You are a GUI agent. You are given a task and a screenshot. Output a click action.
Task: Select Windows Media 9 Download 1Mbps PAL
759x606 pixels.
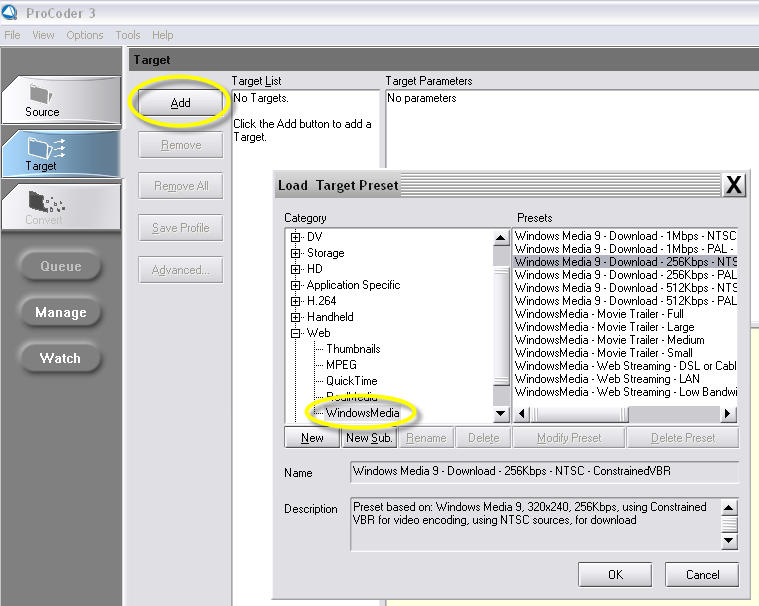coord(625,249)
